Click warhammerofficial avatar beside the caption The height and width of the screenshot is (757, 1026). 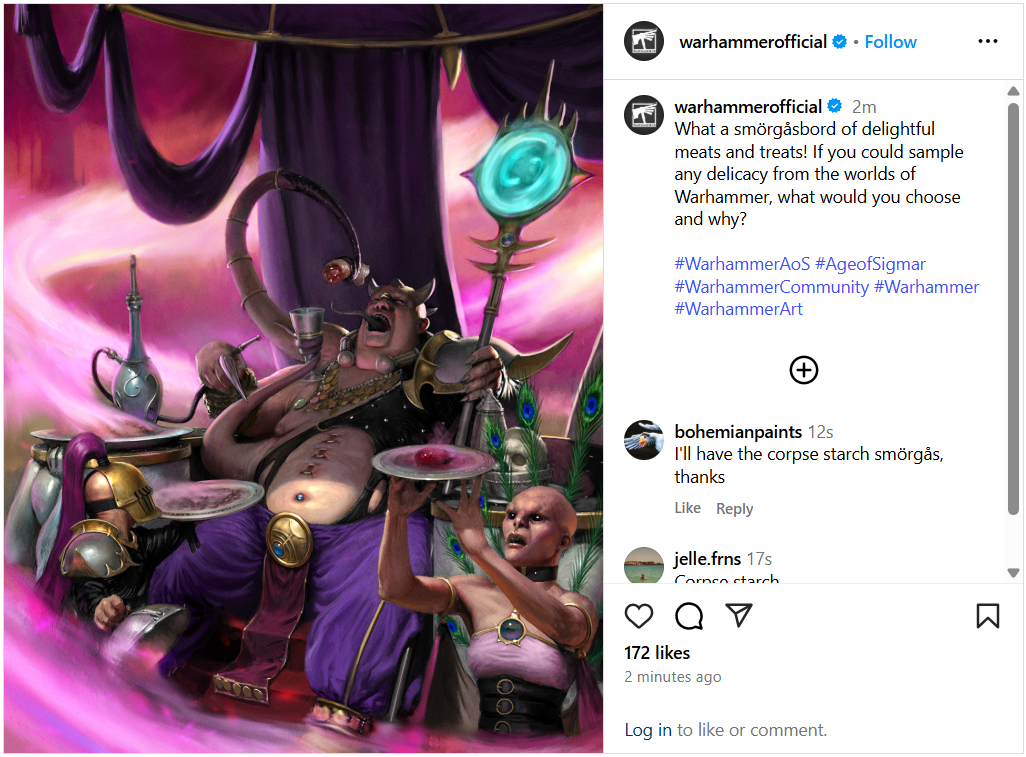644,114
